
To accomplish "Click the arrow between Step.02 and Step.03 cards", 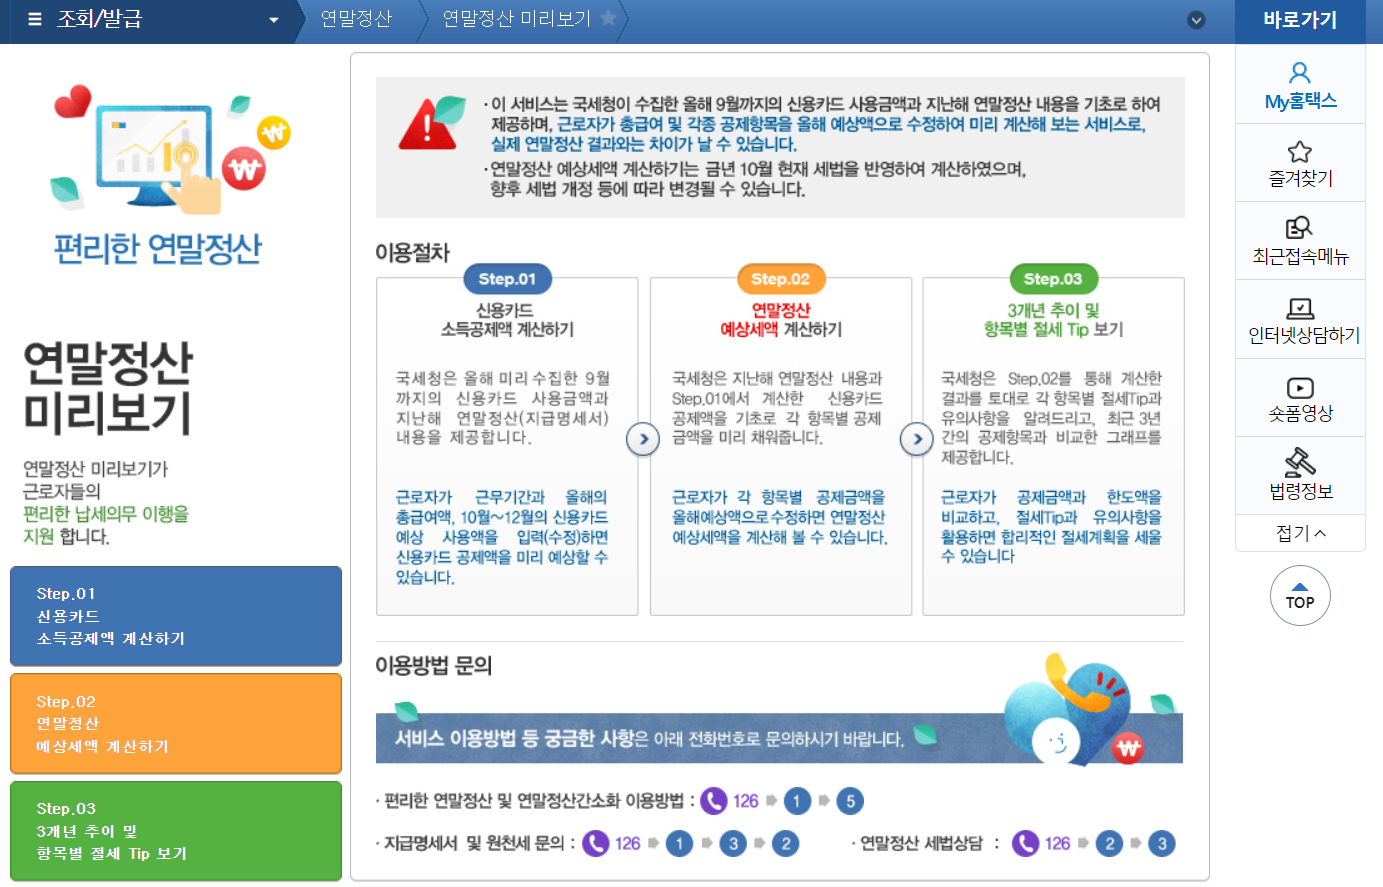I will [916, 439].
